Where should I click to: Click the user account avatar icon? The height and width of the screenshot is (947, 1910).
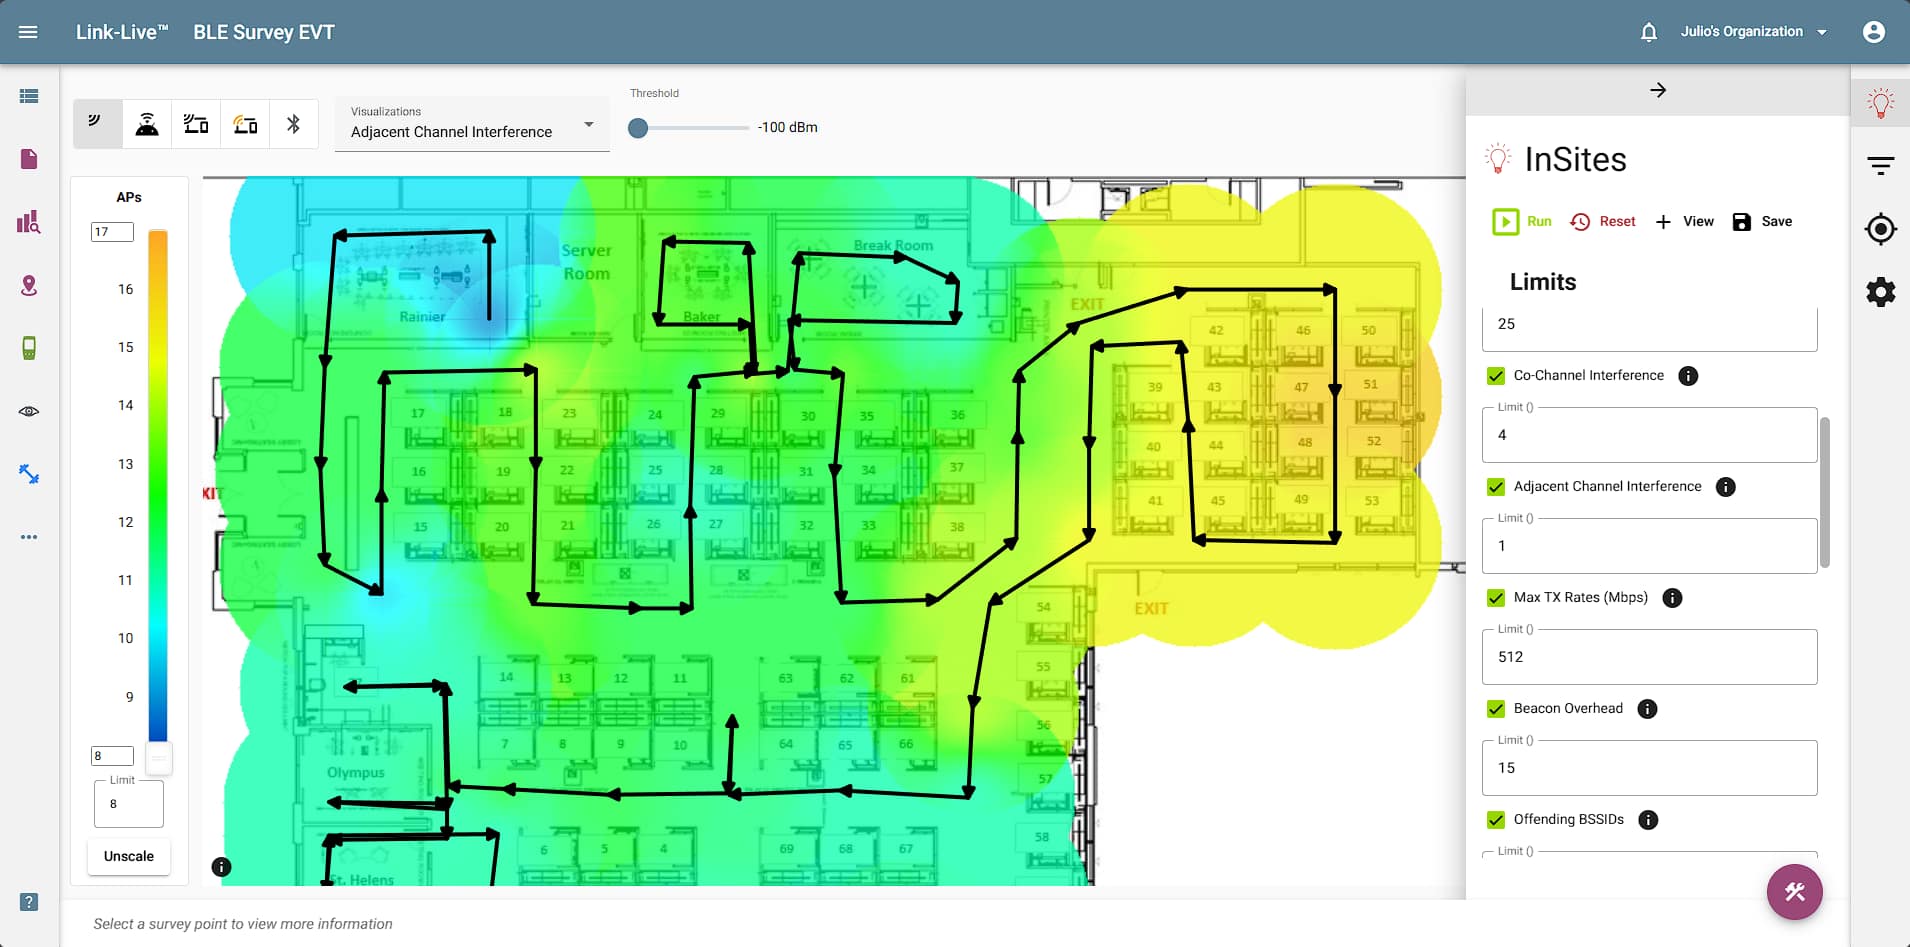pyautogui.click(x=1874, y=32)
